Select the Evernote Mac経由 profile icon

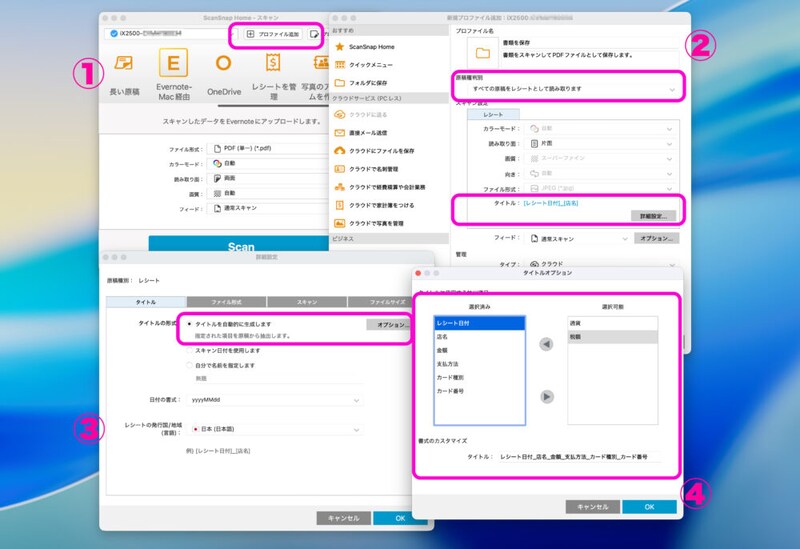(x=174, y=64)
